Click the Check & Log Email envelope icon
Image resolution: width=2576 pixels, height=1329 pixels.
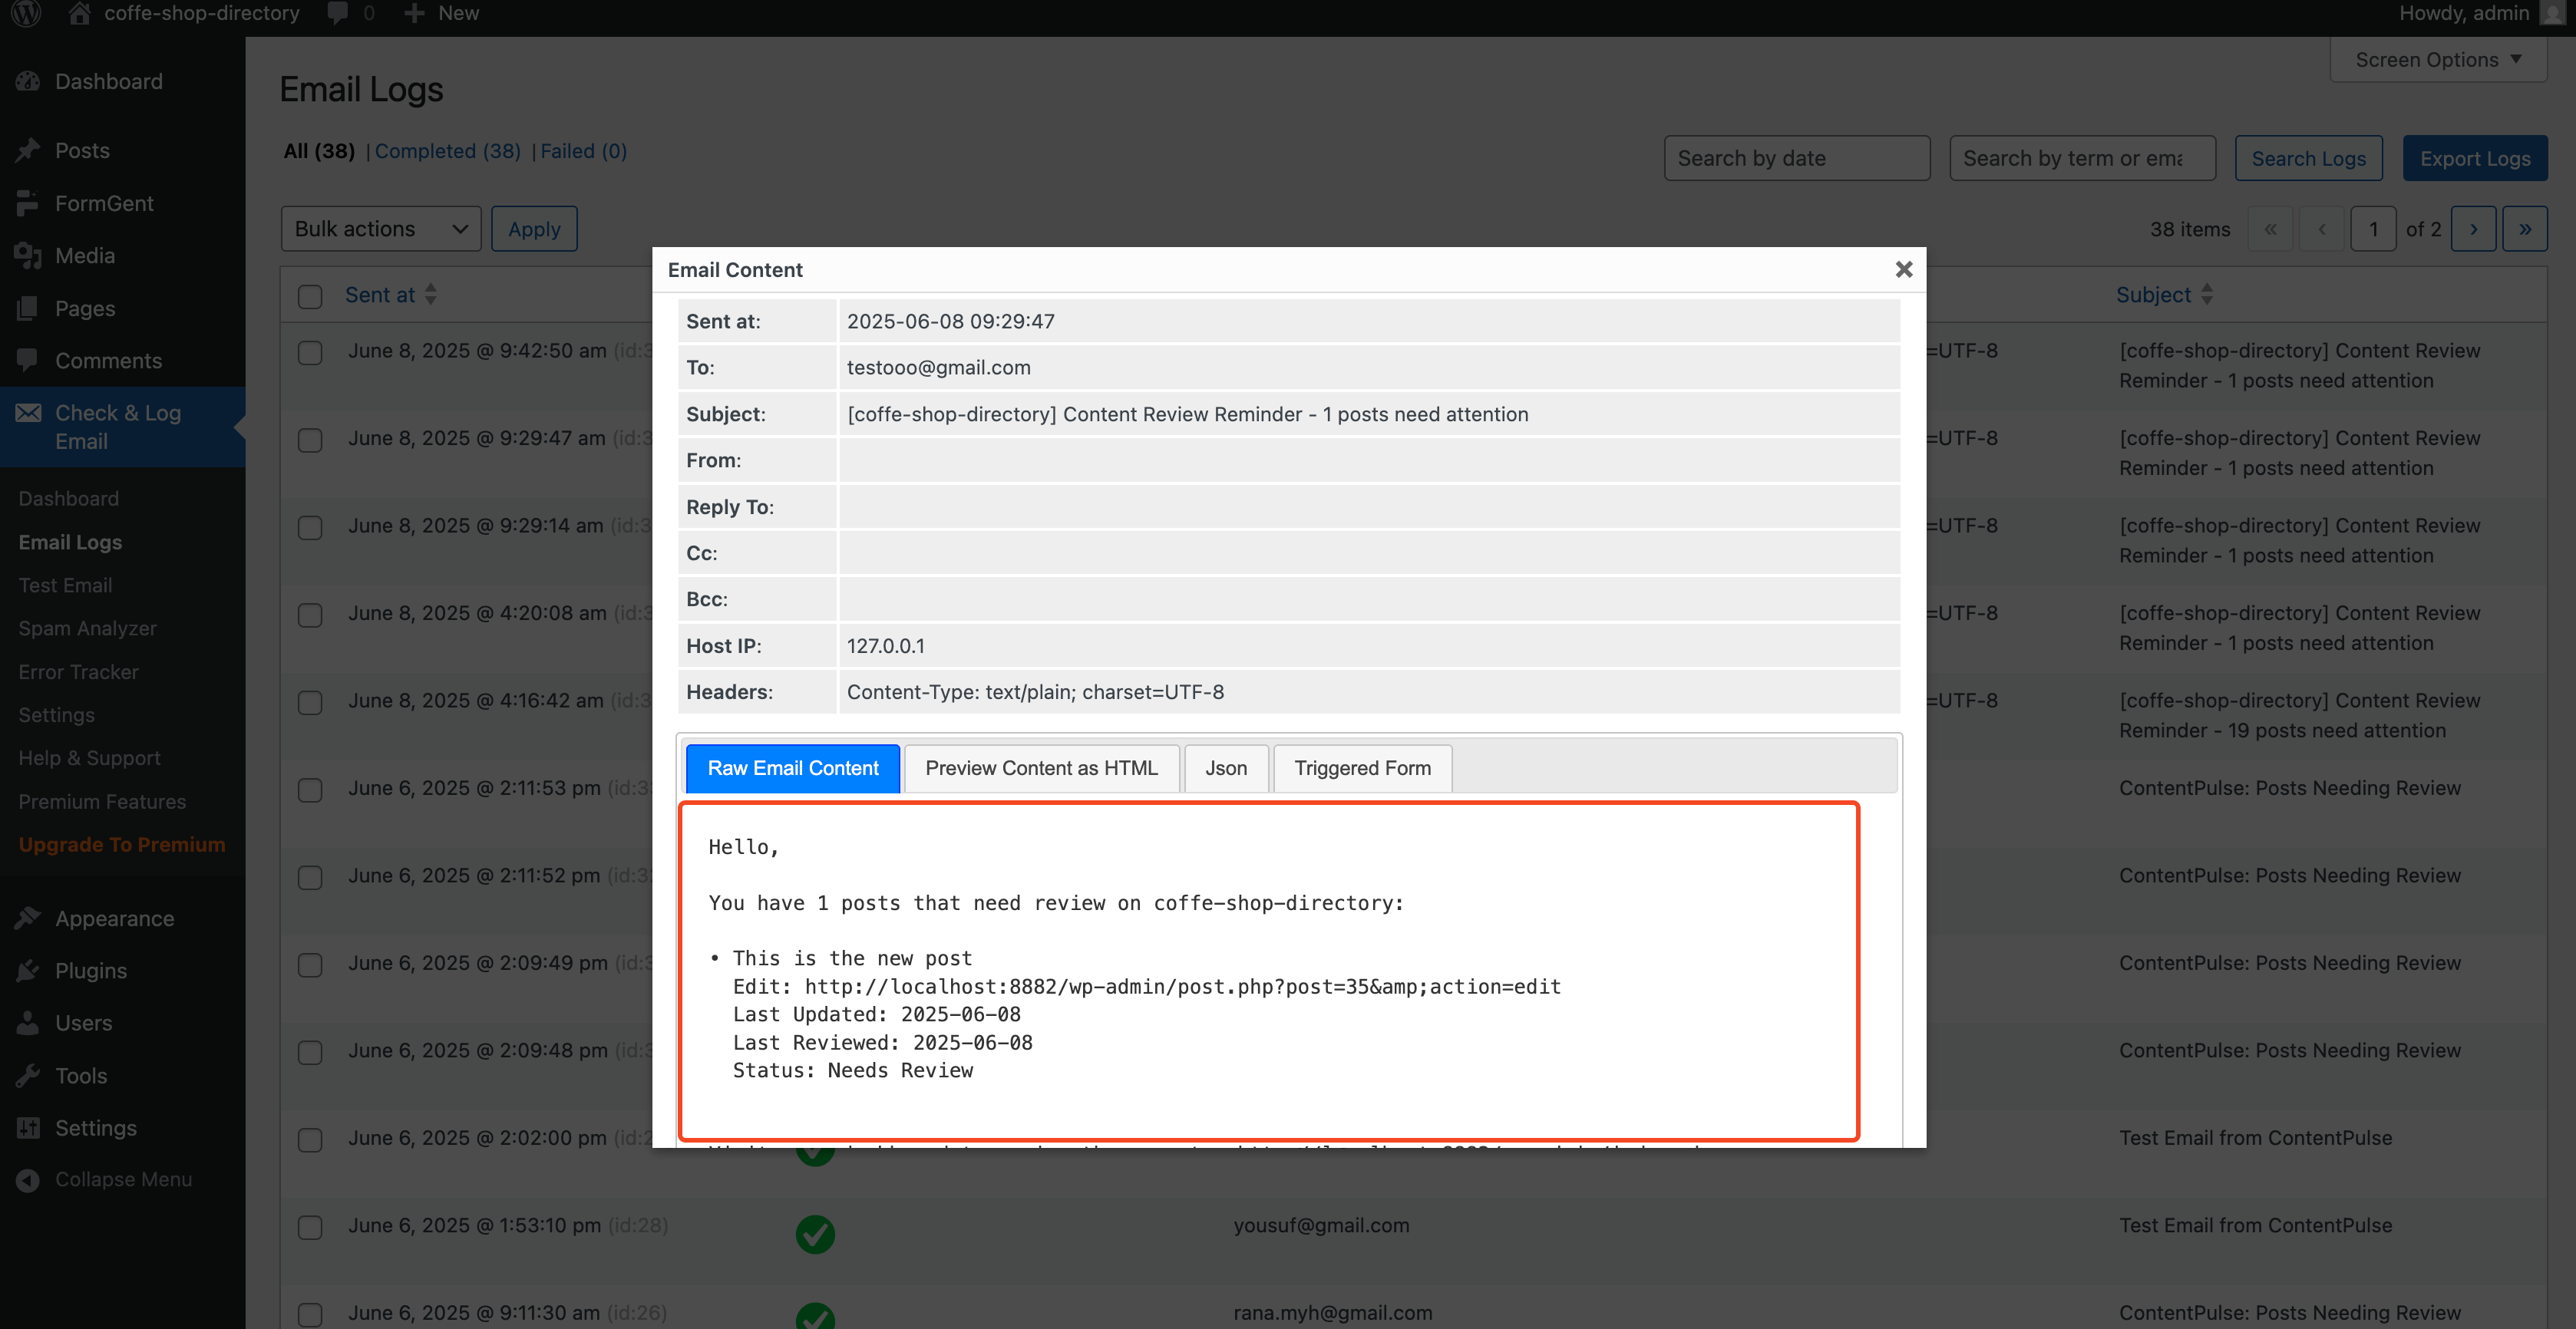[28, 413]
